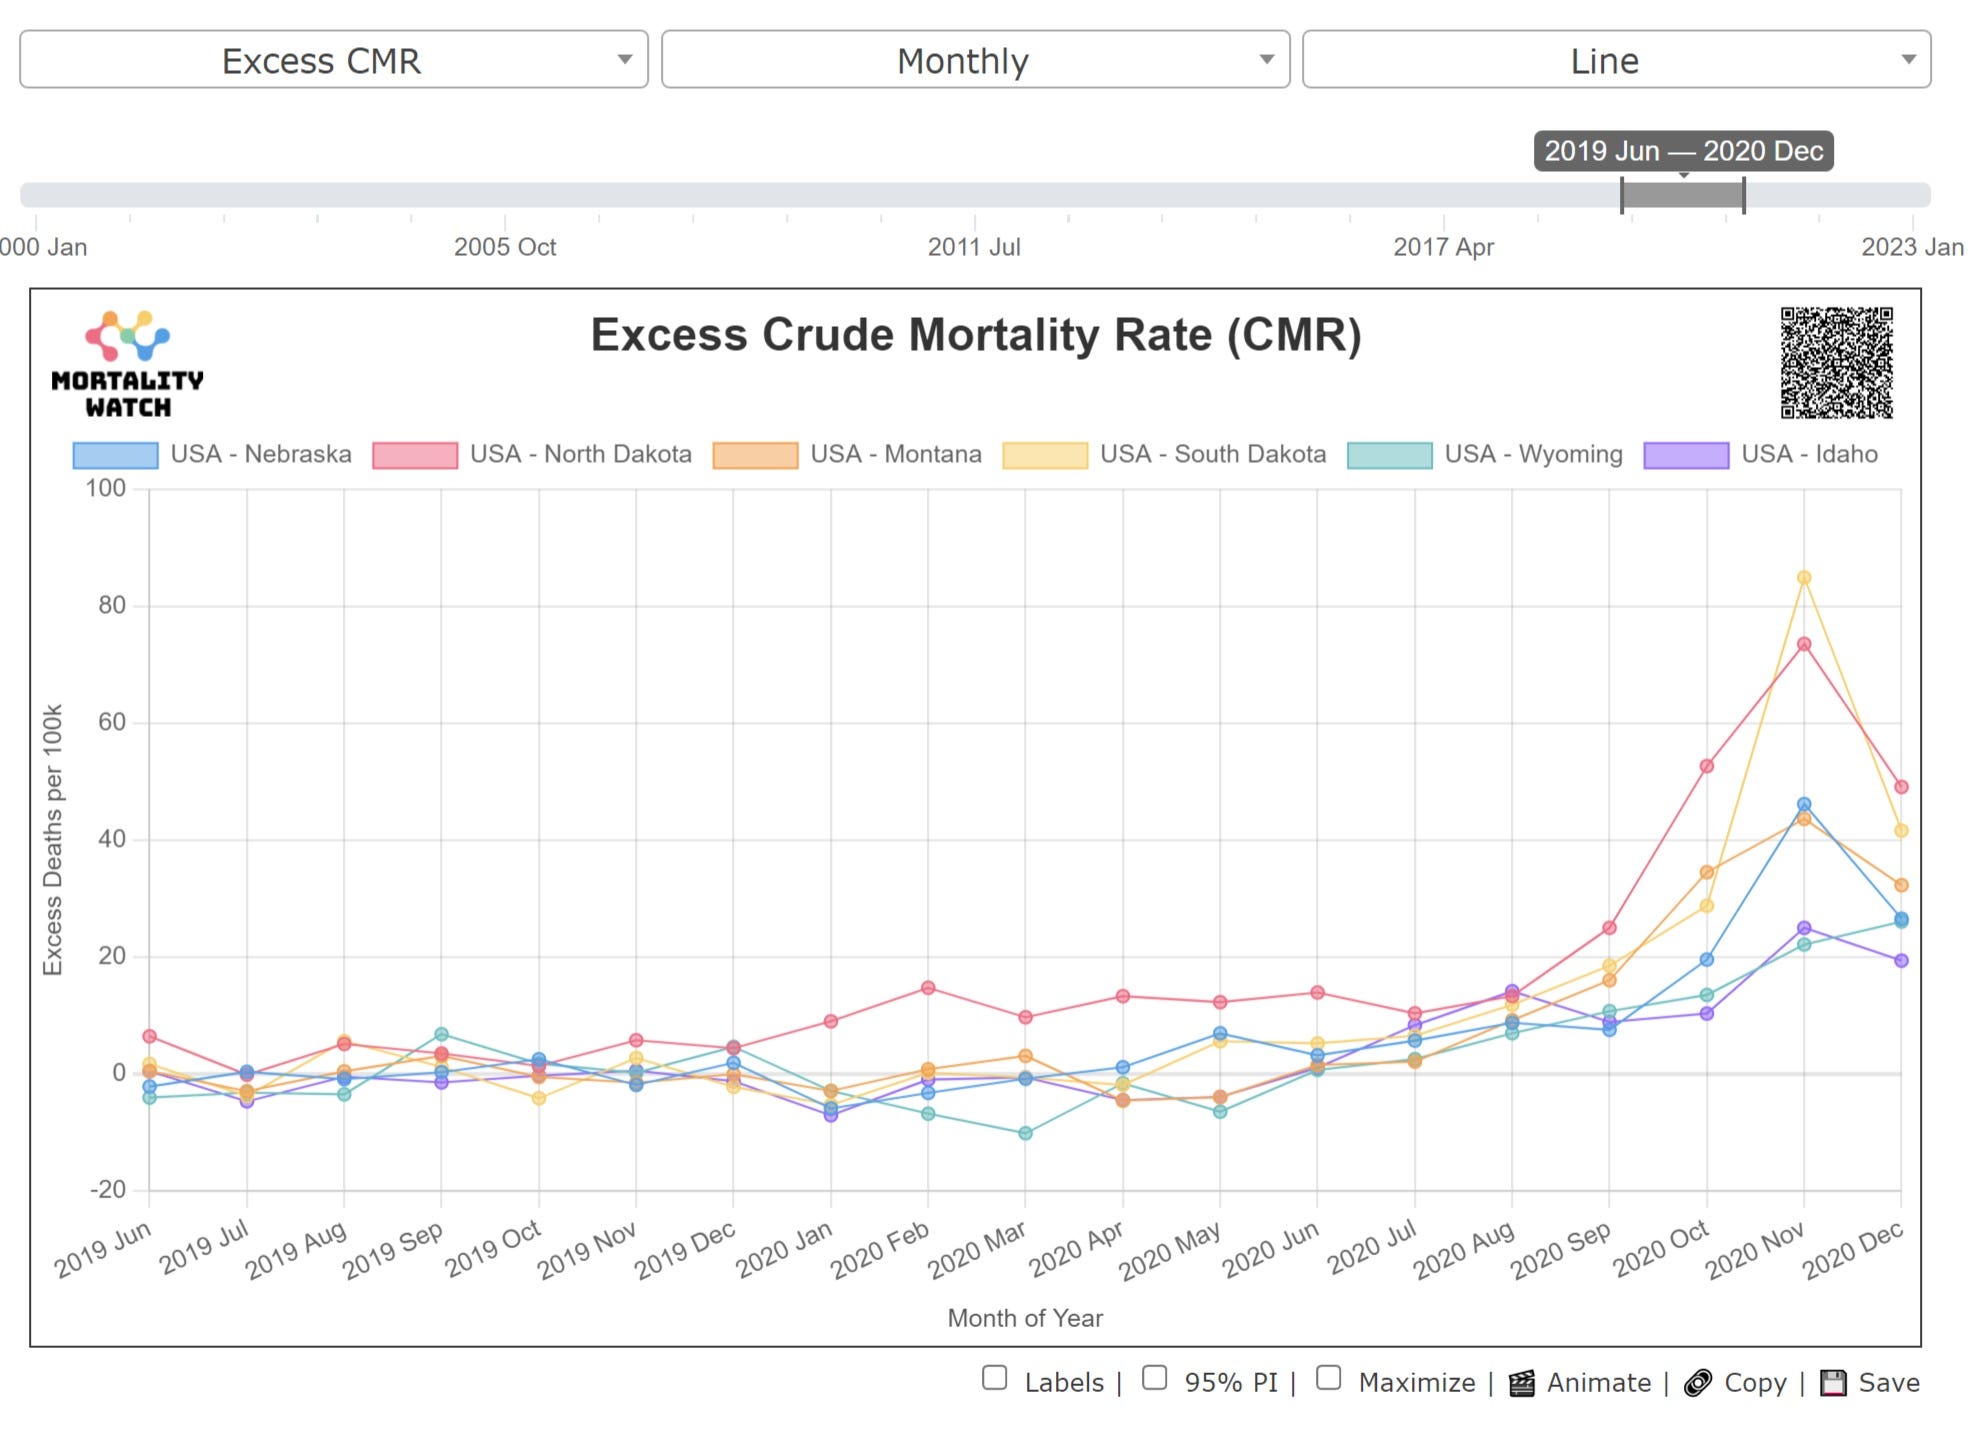
Task: Click the Copy paperclip icon
Action: 1697,1383
